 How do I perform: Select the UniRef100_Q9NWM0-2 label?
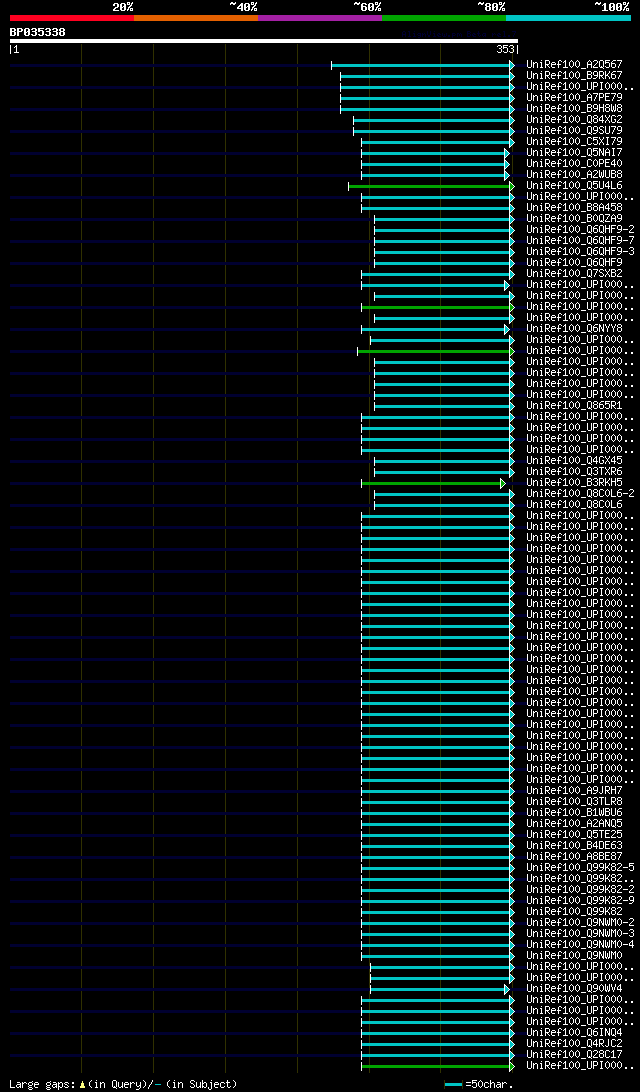(580, 923)
